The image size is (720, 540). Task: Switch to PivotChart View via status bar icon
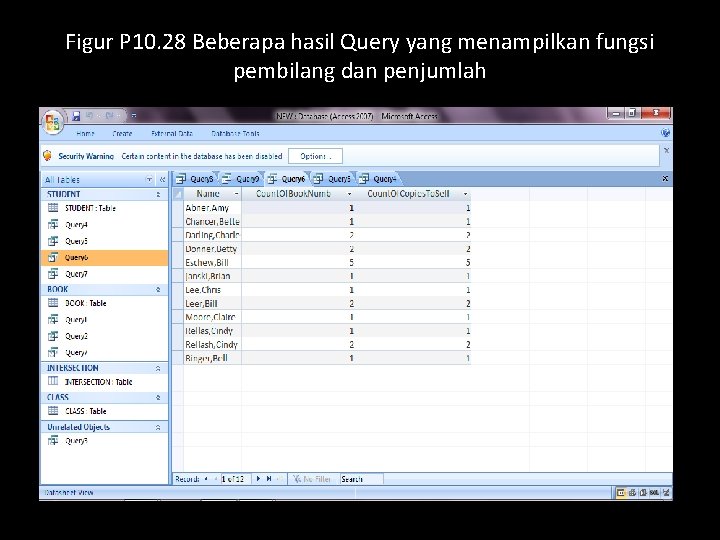(643, 493)
